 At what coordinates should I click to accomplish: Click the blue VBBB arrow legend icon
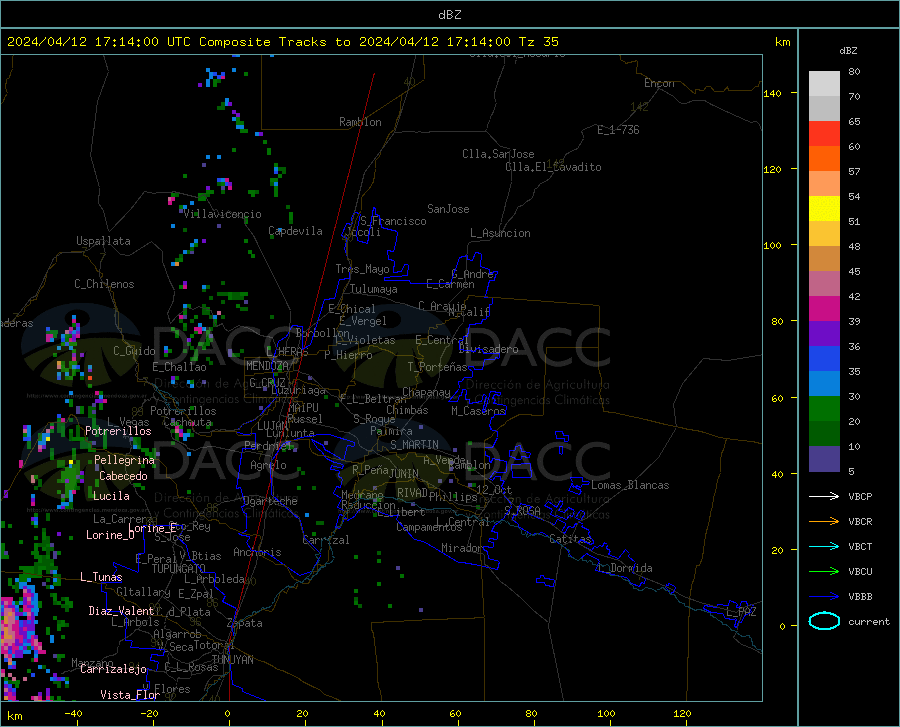click(824, 596)
